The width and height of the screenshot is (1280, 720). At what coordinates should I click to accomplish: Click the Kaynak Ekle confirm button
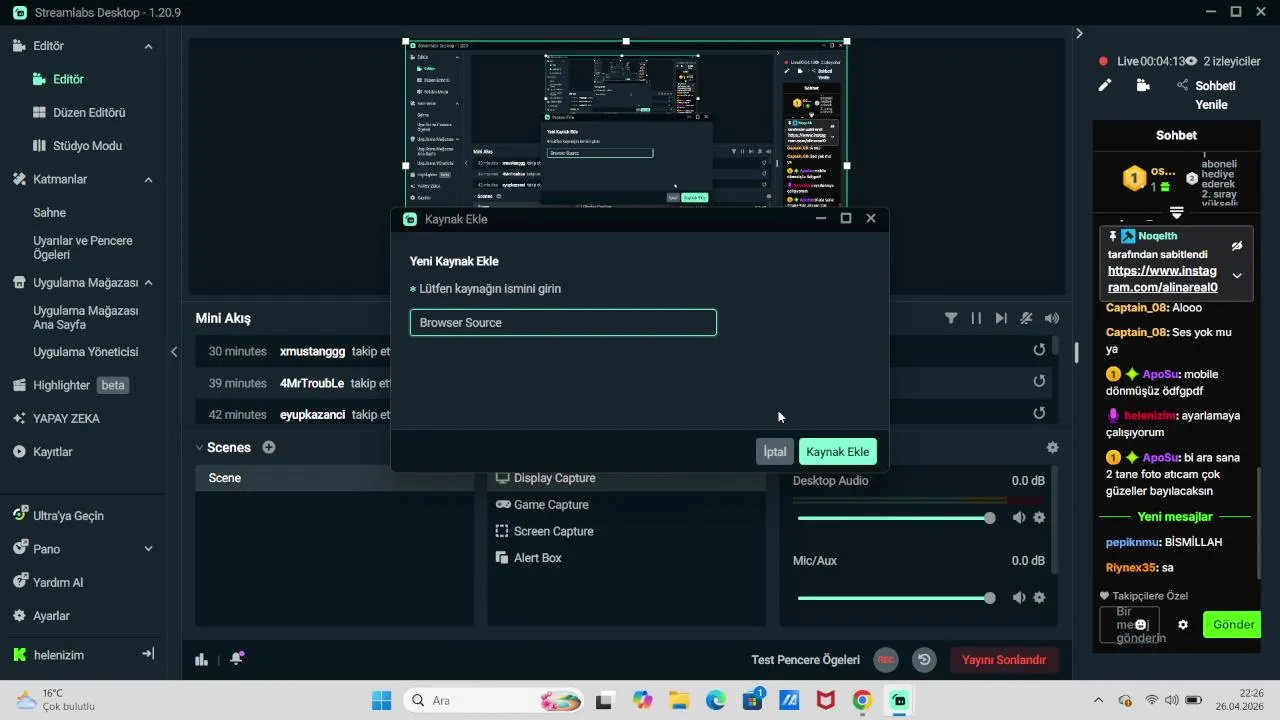[838, 452]
